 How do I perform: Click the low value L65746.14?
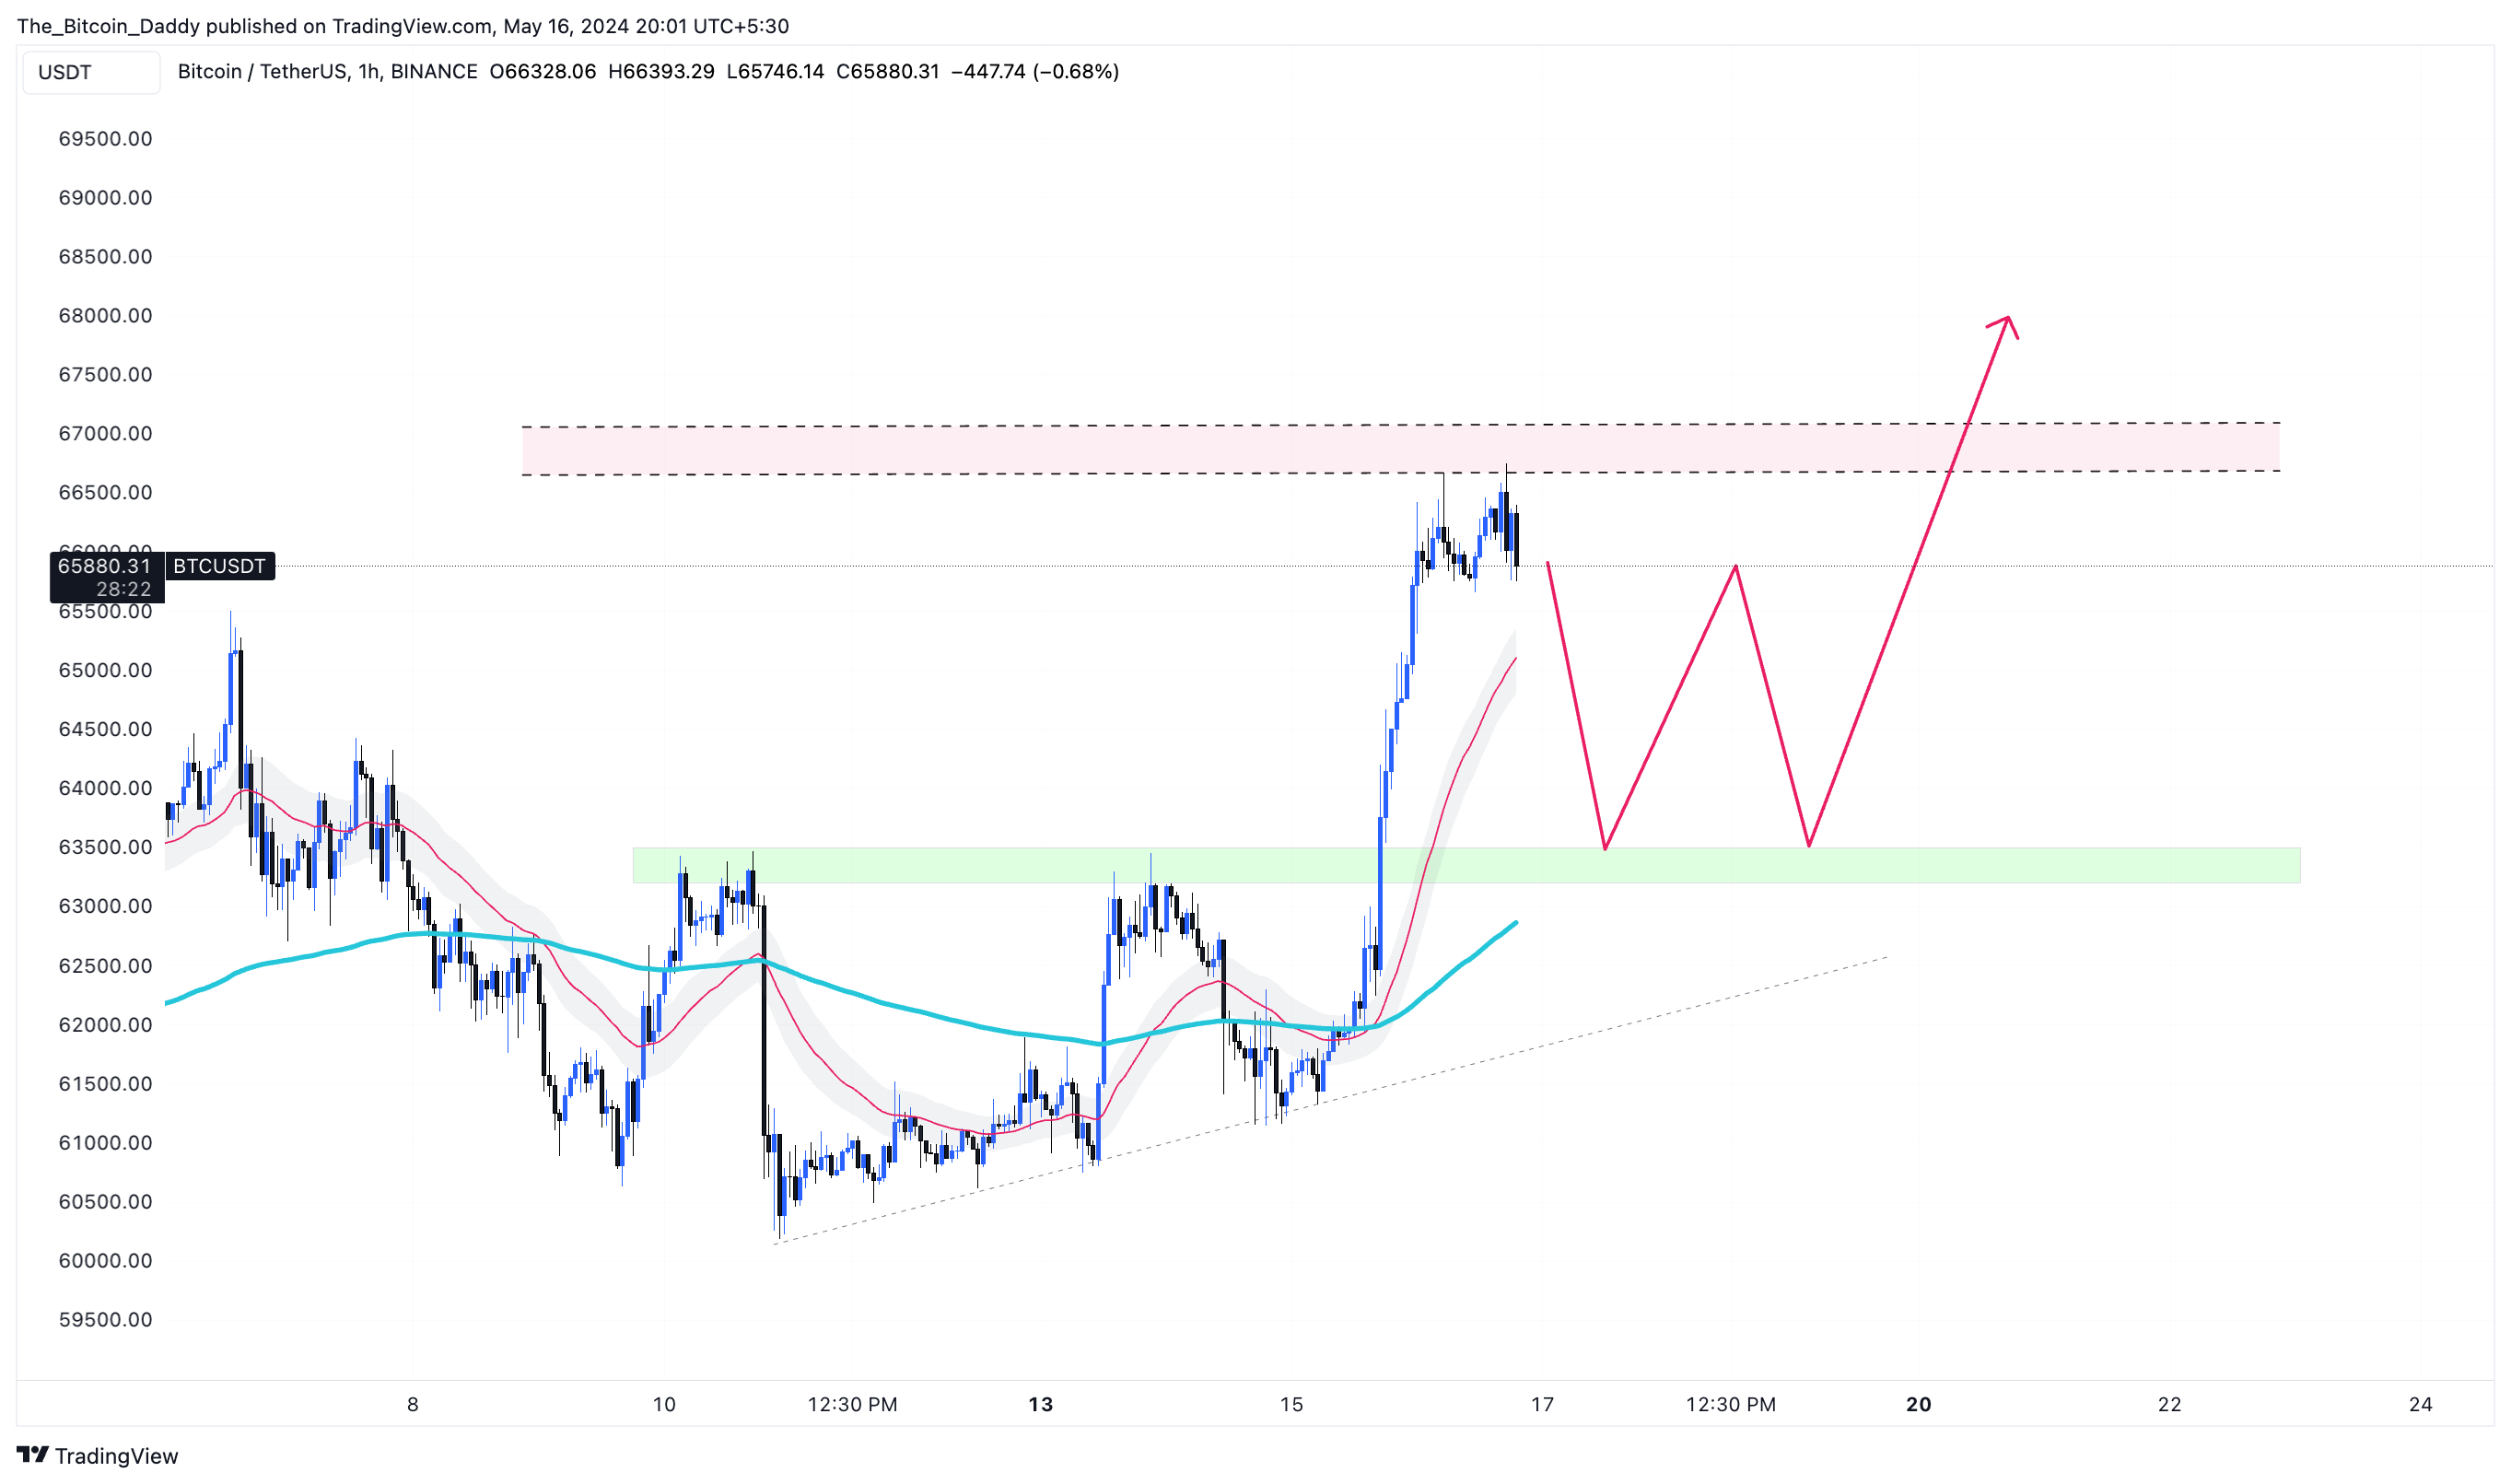click(x=775, y=71)
